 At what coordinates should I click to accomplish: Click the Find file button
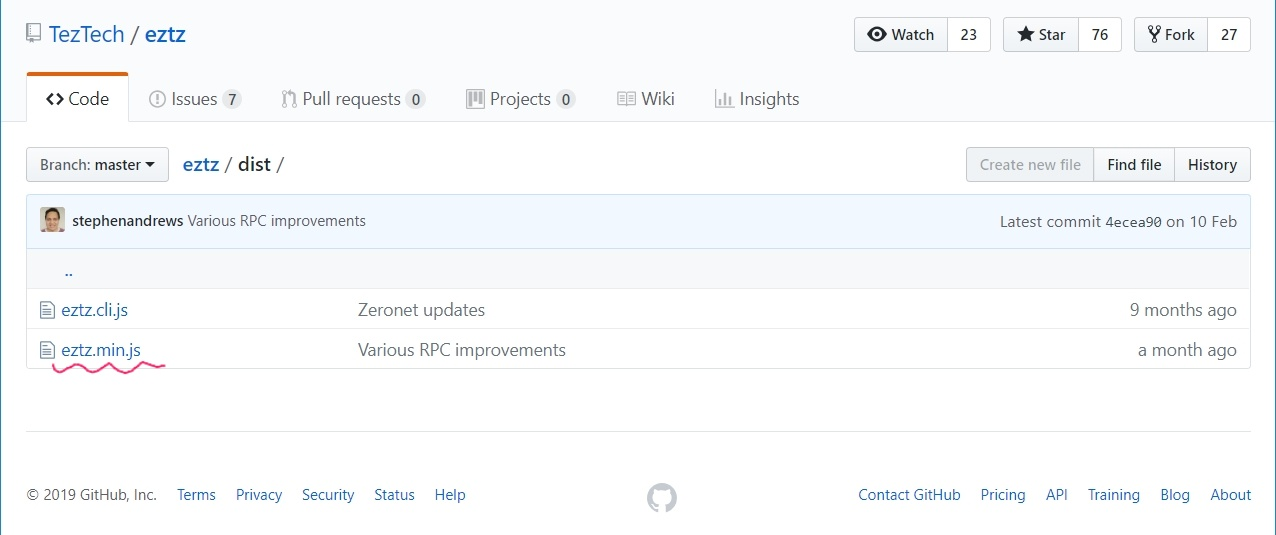(1134, 164)
